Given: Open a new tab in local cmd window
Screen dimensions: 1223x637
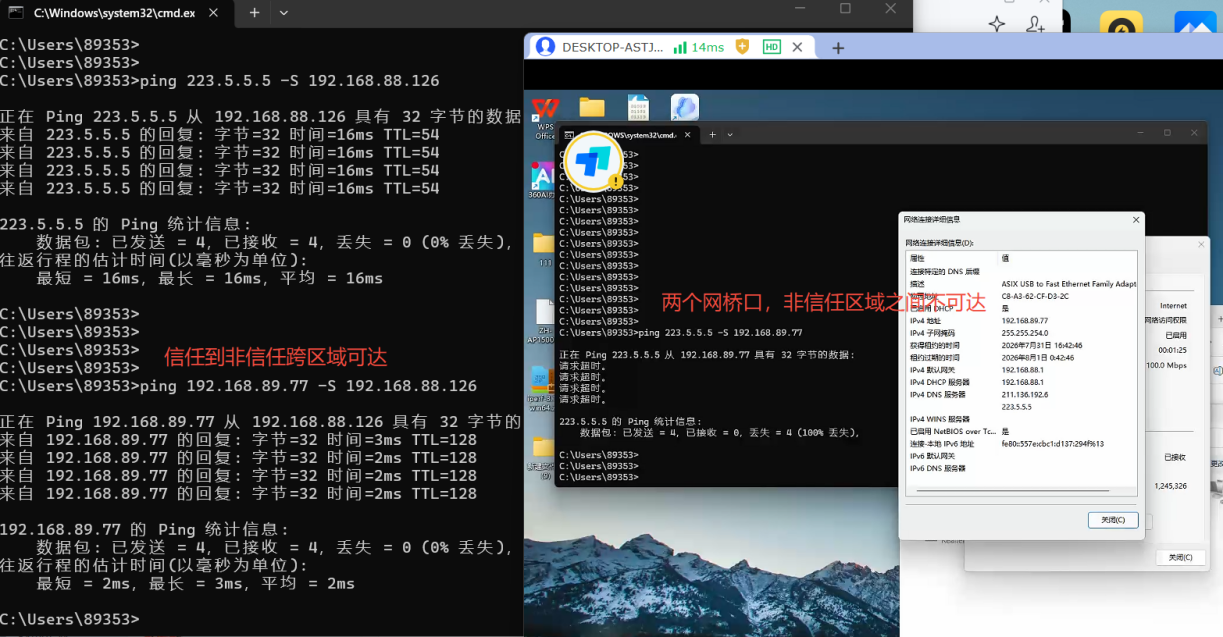Looking at the screenshot, I should (x=254, y=13).
